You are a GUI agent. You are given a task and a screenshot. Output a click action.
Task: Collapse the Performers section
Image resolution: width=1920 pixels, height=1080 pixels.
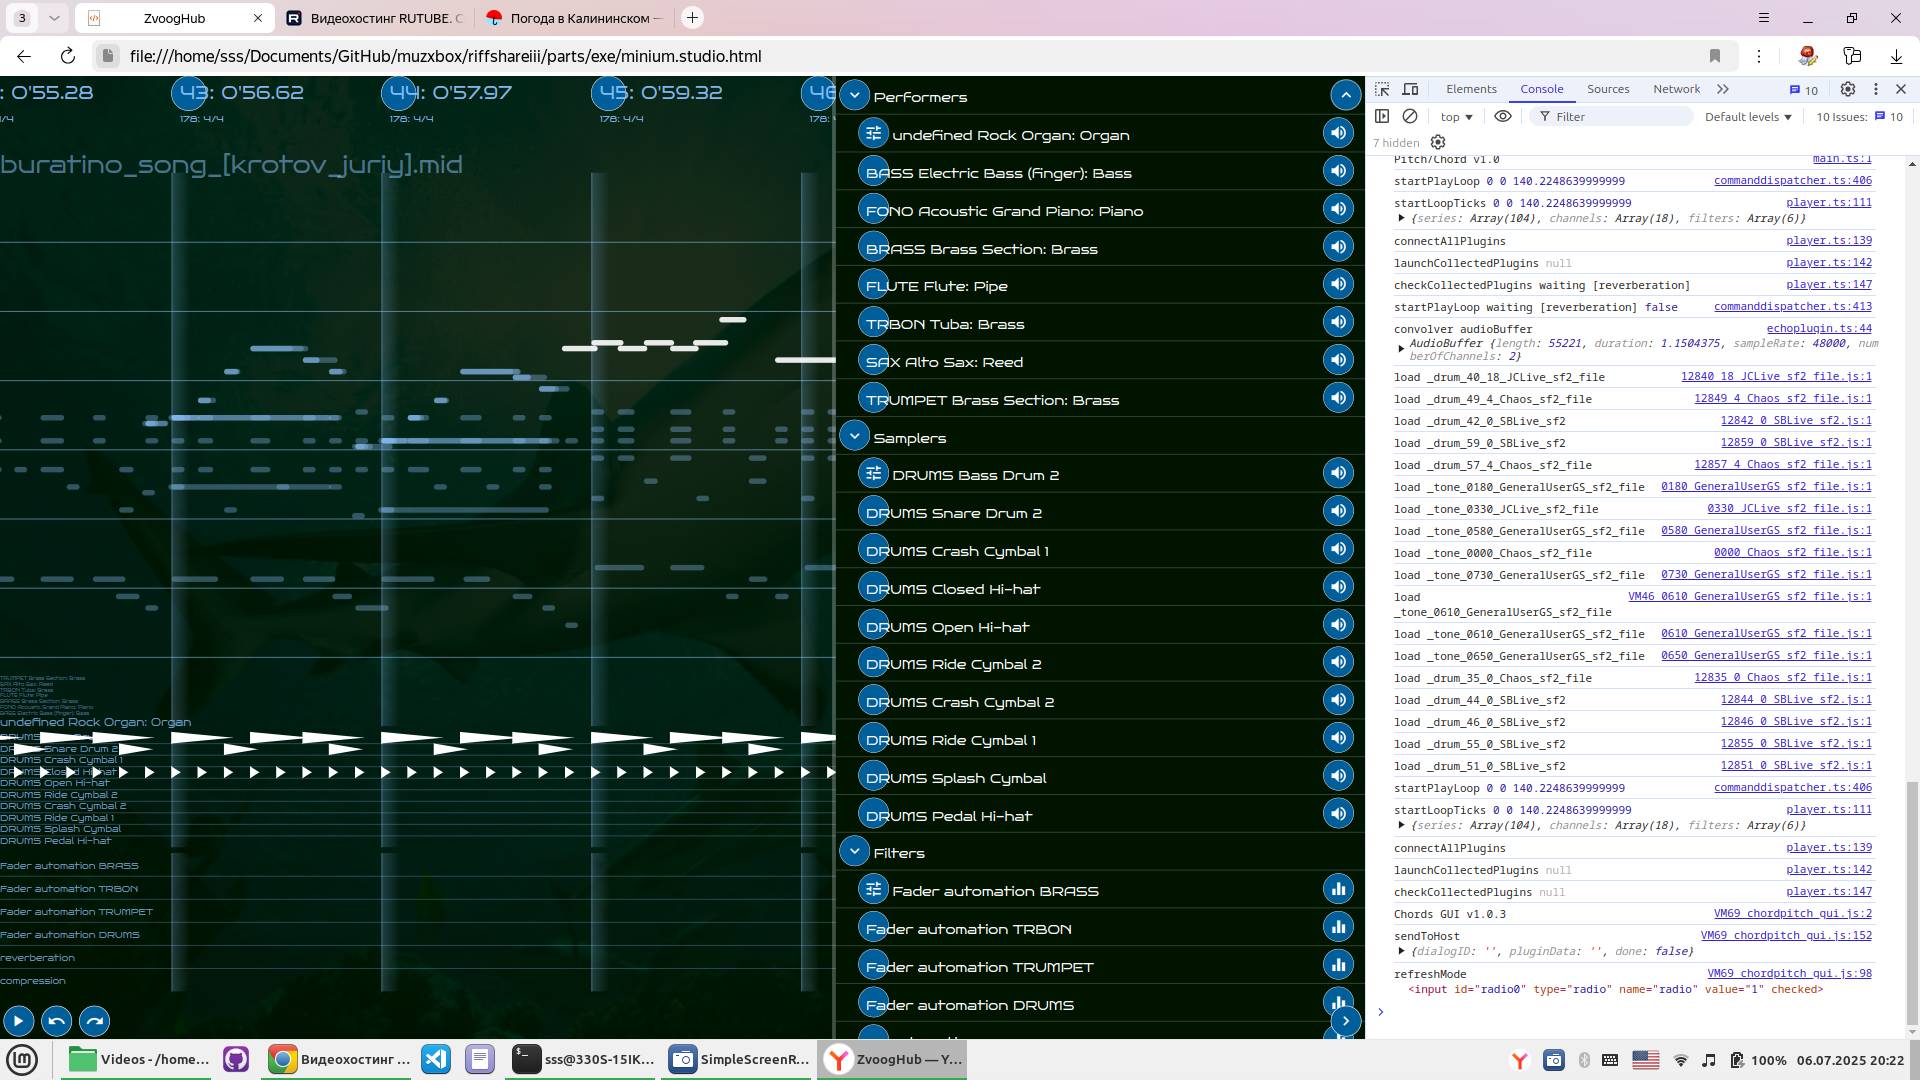[854, 96]
